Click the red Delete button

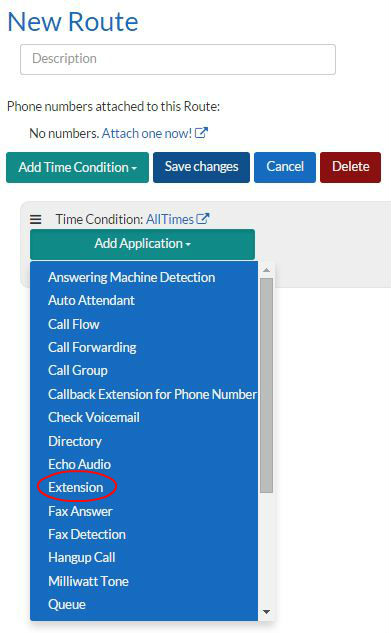tap(350, 167)
